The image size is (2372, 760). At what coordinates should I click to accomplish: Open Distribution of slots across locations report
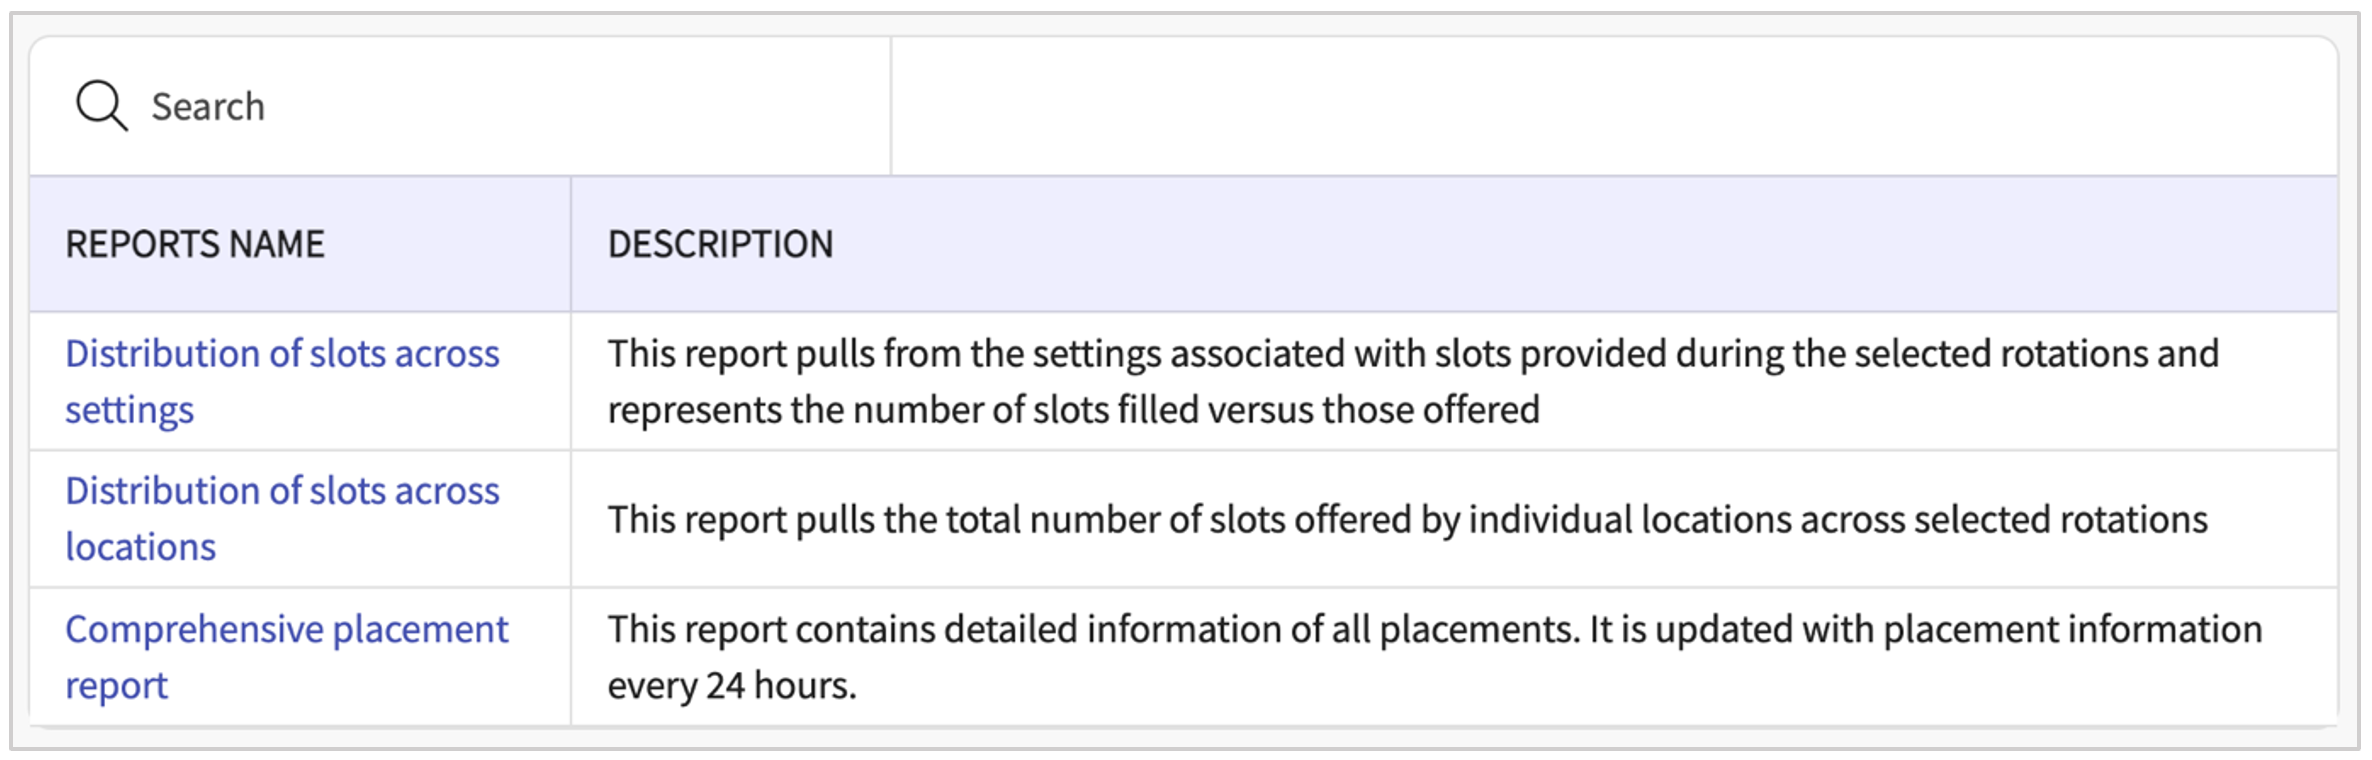pyautogui.click(x=282, y=491)
